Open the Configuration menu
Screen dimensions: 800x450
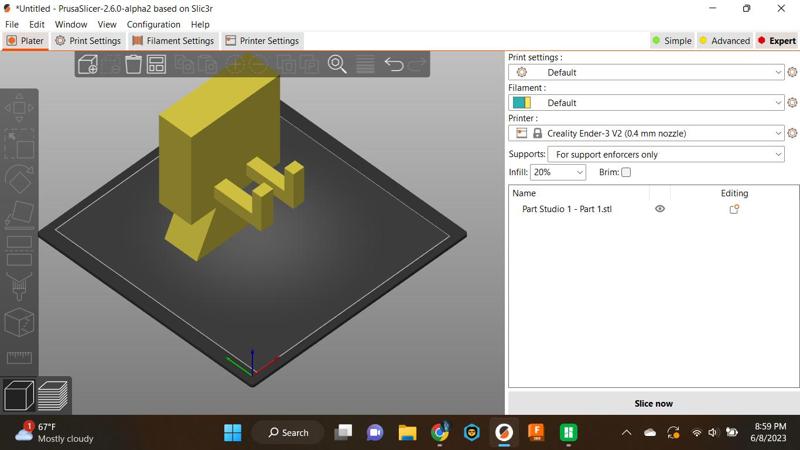[154, 24]
